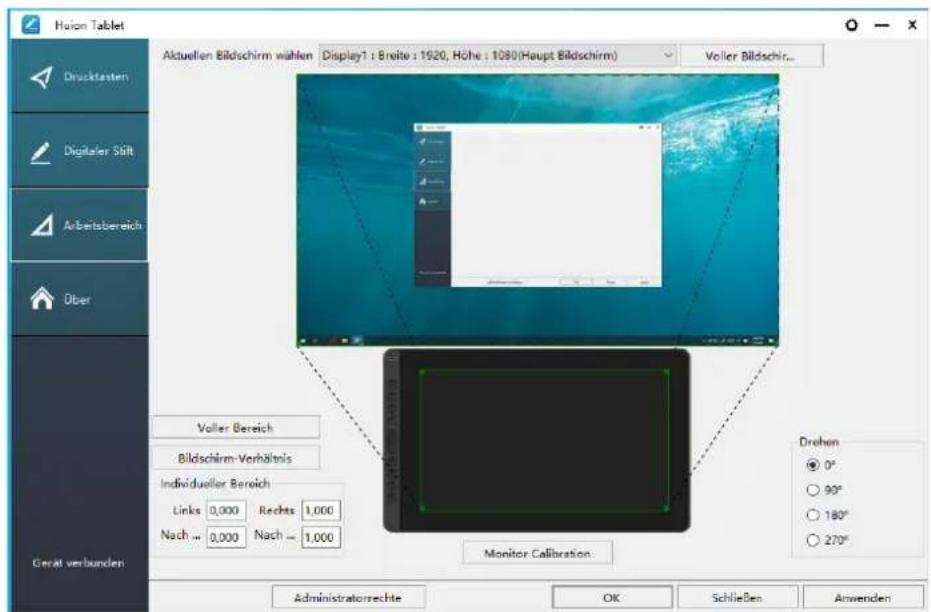This screenshot has width=931, height=612.
Task: Open Monitor Calibration
Action: click(537, 553)
